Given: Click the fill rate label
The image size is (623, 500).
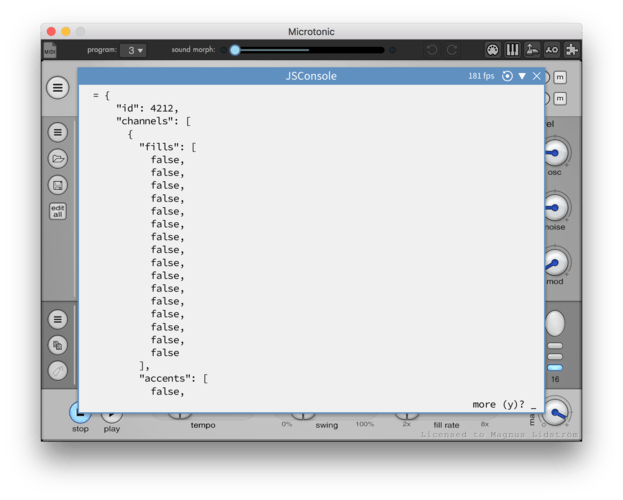Looking at the screenshot, I should coord(446,425).
